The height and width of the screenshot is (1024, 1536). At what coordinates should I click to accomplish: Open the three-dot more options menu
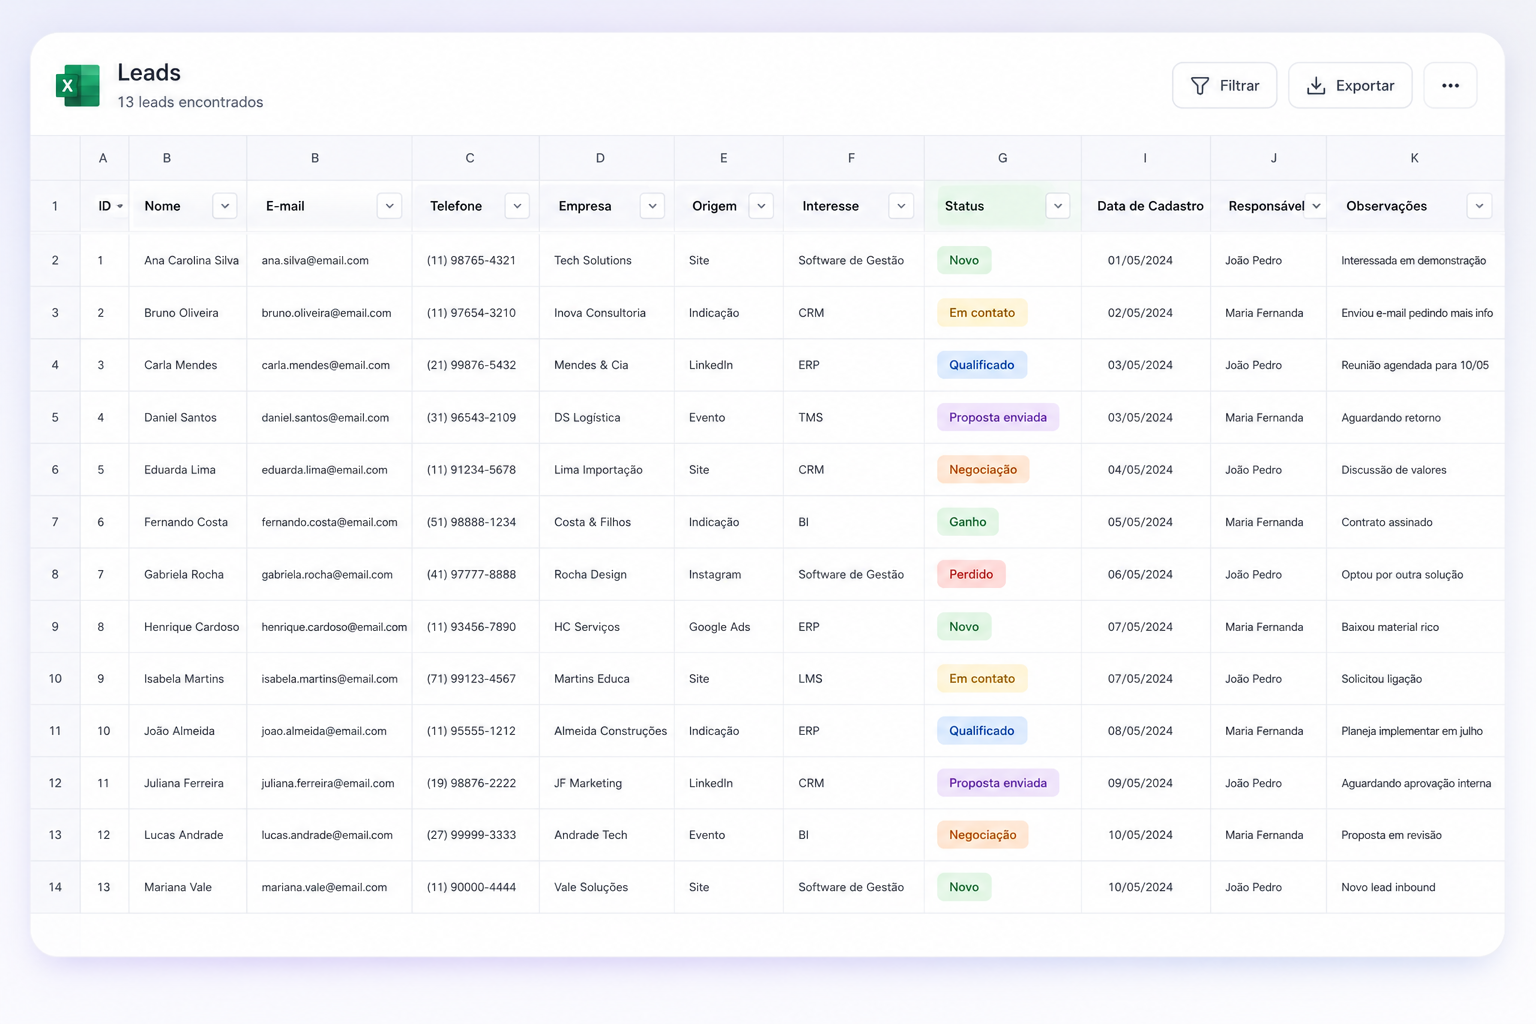[x=1450, y=85]
